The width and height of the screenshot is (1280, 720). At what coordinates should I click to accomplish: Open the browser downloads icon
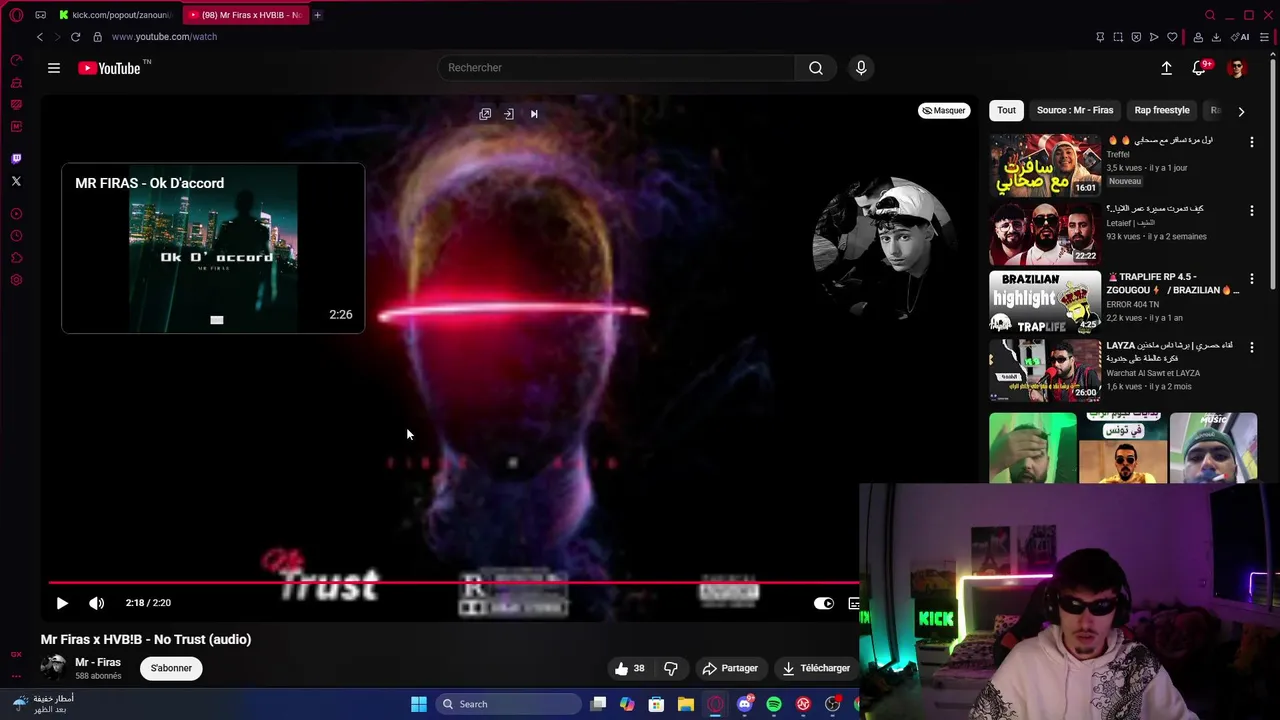pos(1216,37)
